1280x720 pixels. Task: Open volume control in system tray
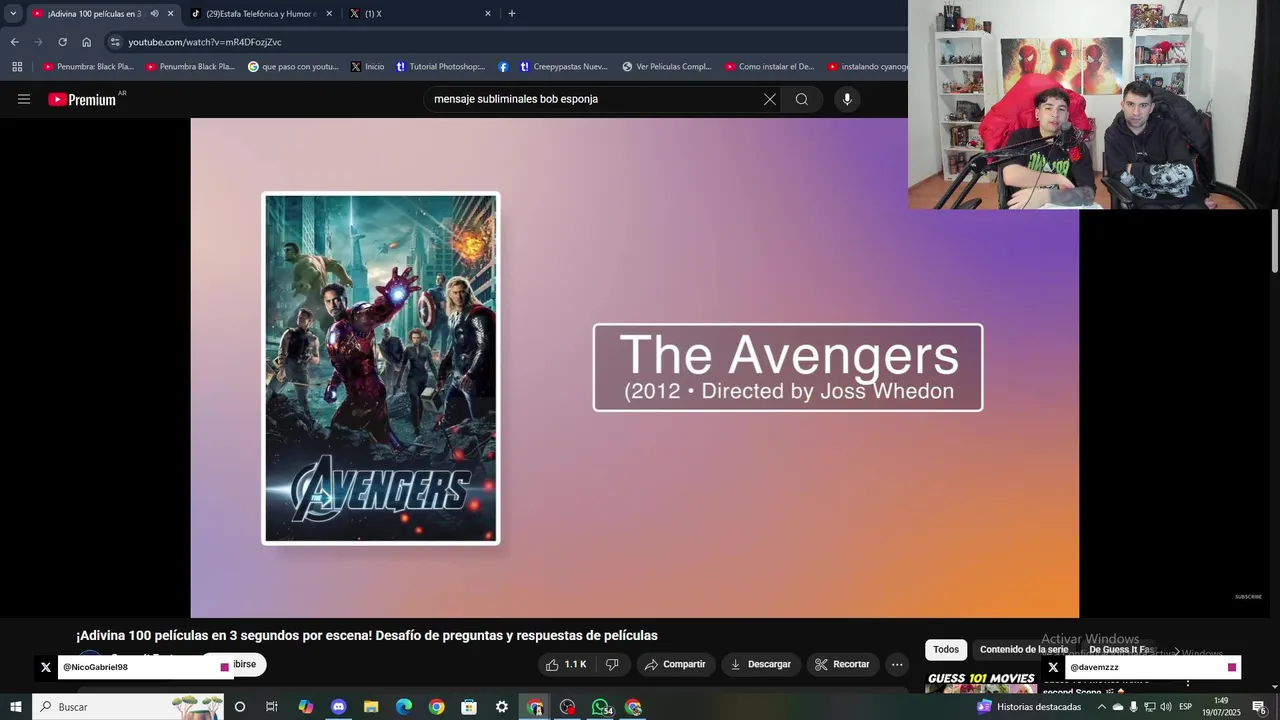(1166, 707)
